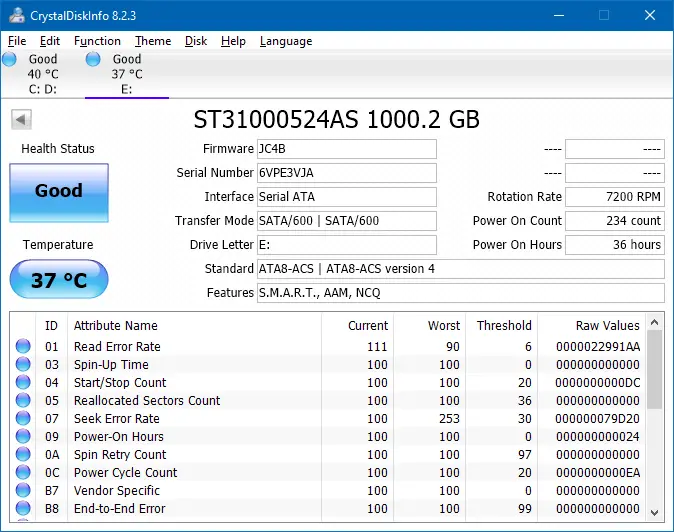Image resolution: width=674 pixels, height=532 pixels.
Task: Click the Worst value 253 for Seek Error Rate
Action: coord(449,419)
